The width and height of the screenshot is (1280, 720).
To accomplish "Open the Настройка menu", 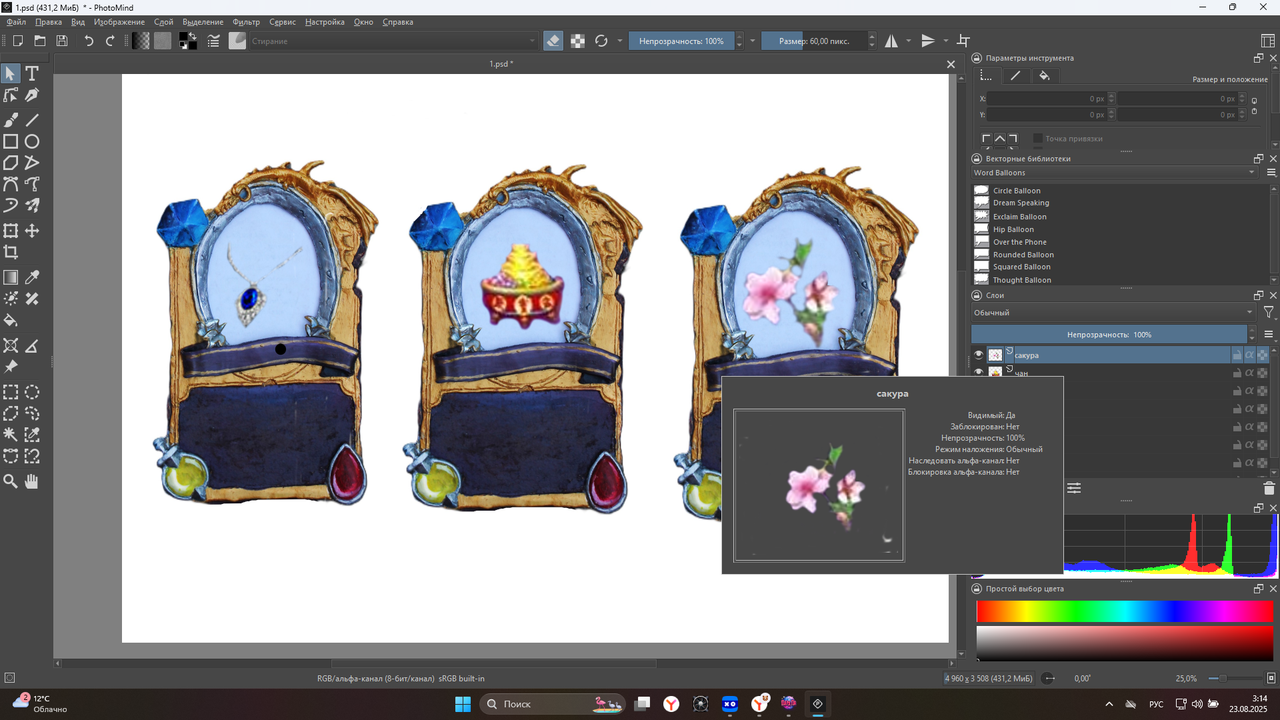I will tap(325, 21).
